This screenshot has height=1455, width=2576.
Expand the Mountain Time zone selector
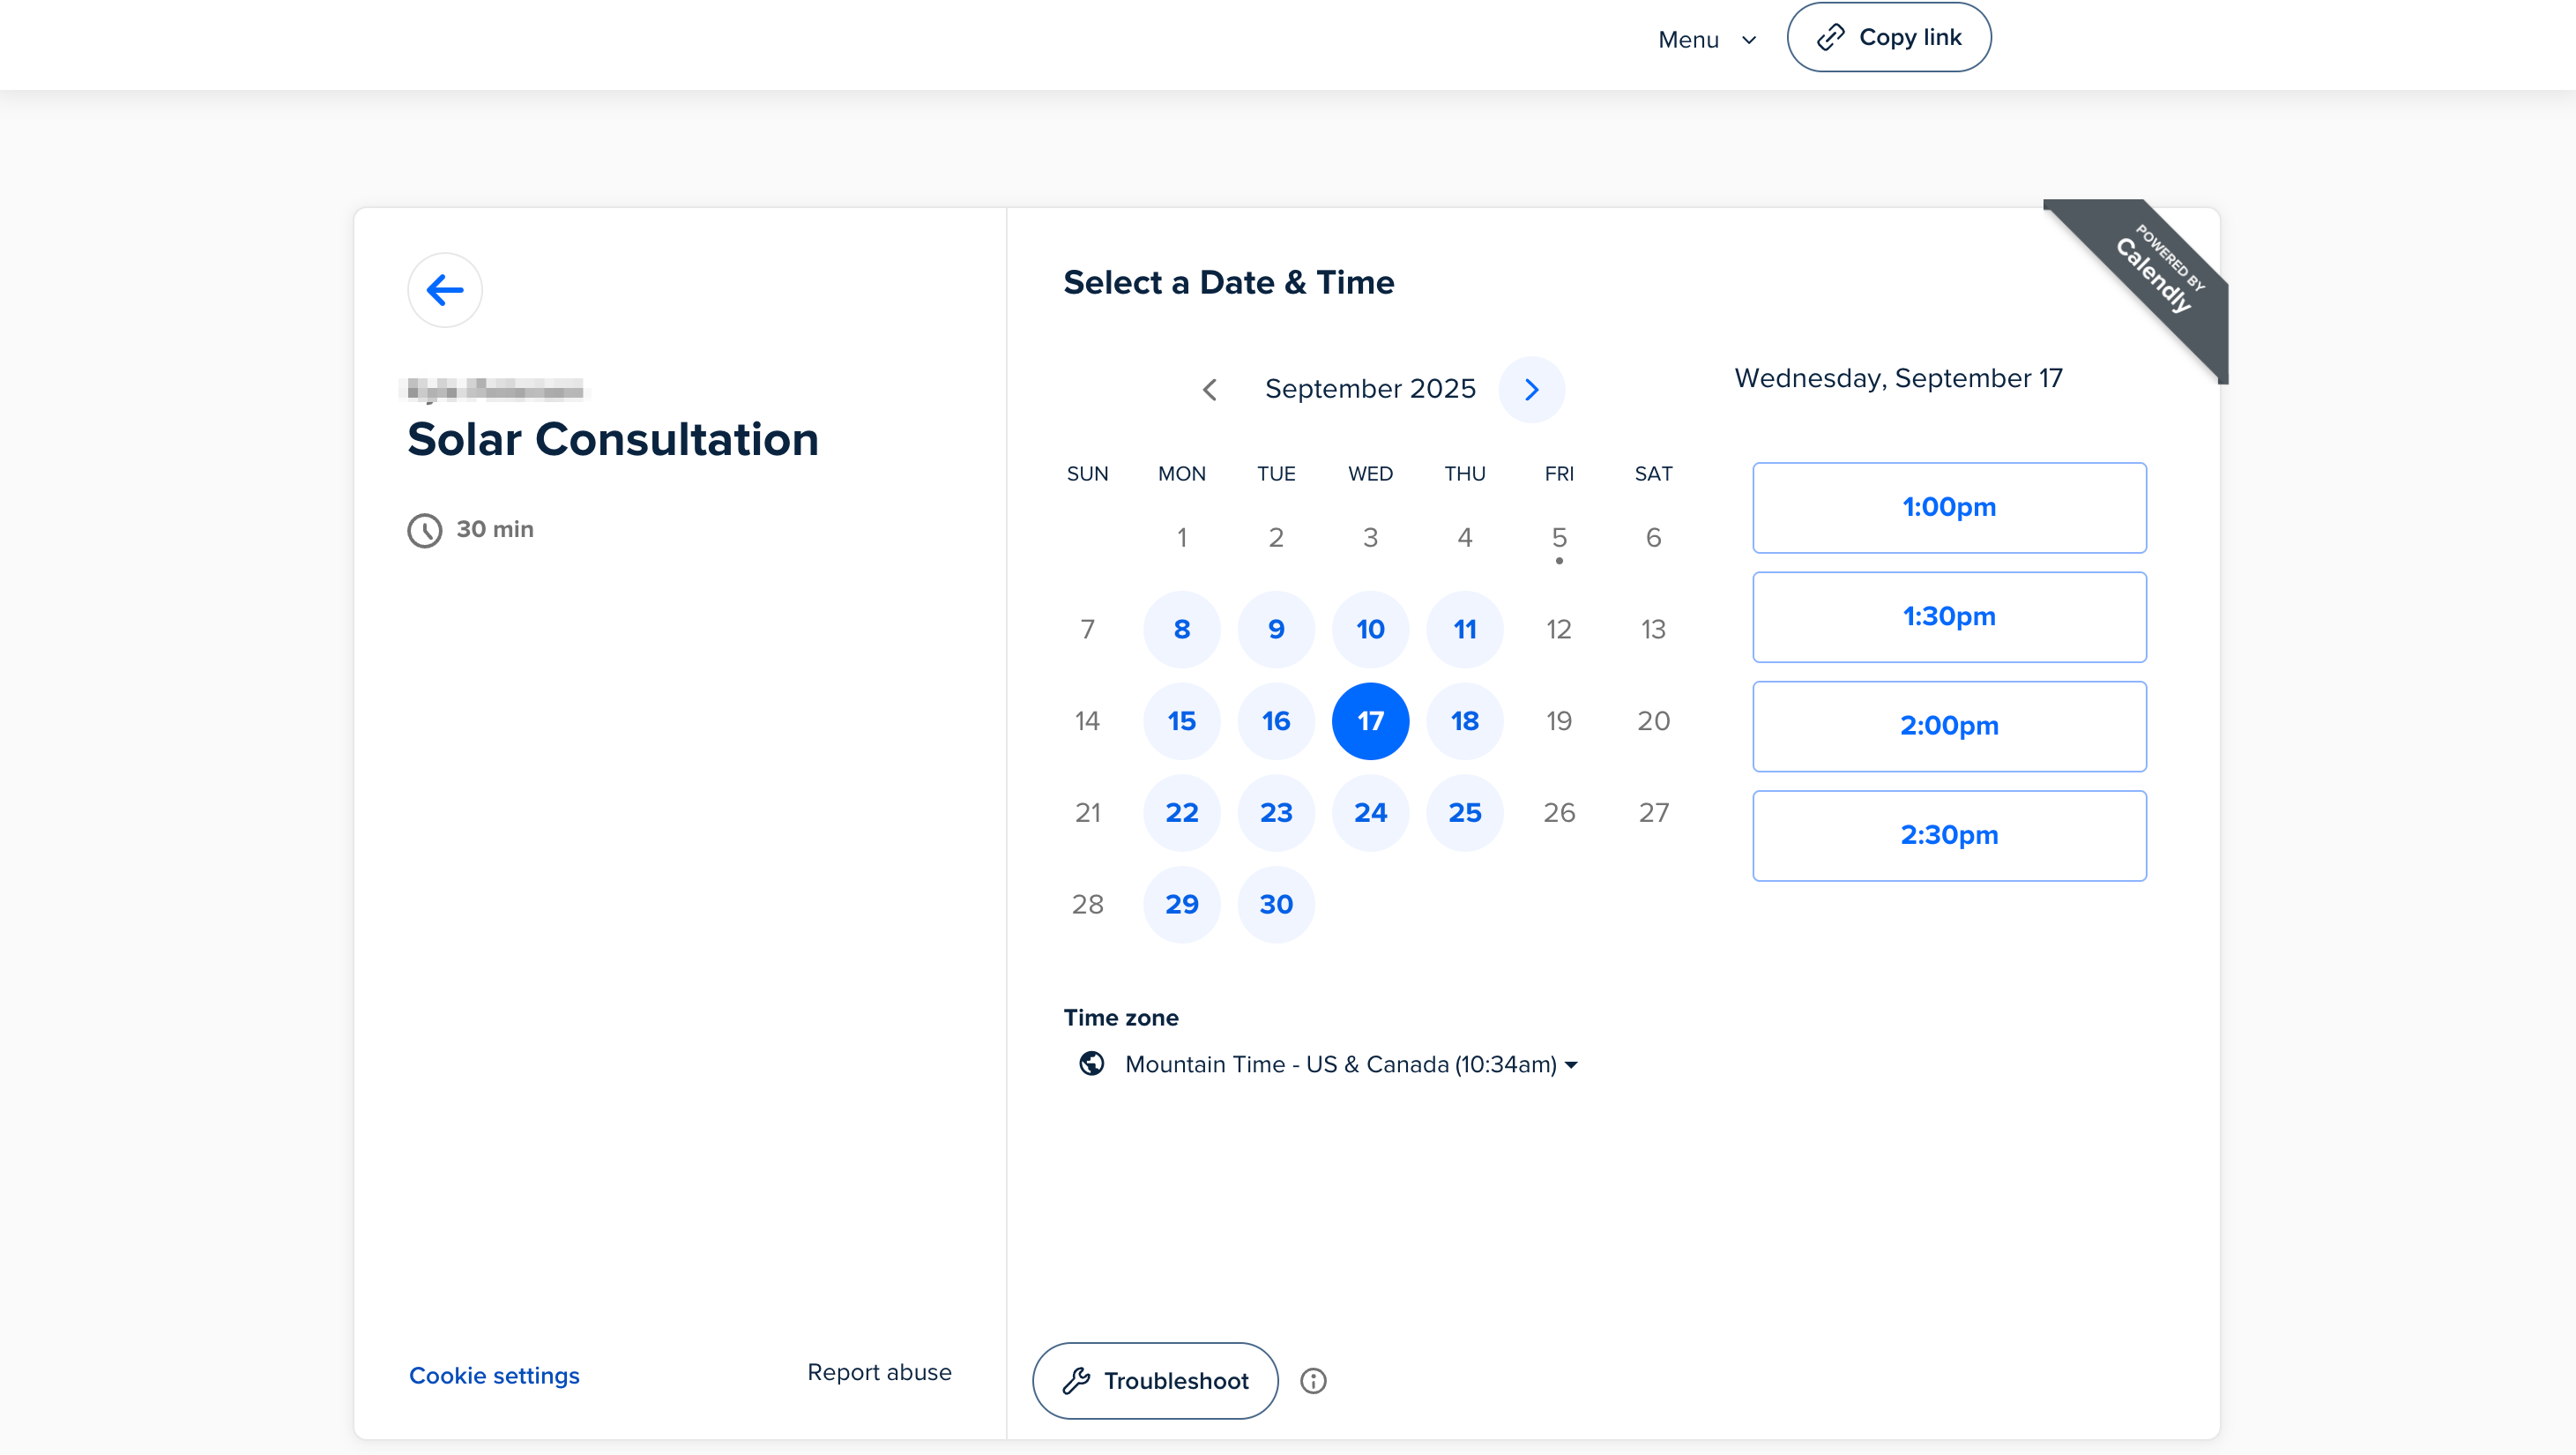pos(1349,1064)
